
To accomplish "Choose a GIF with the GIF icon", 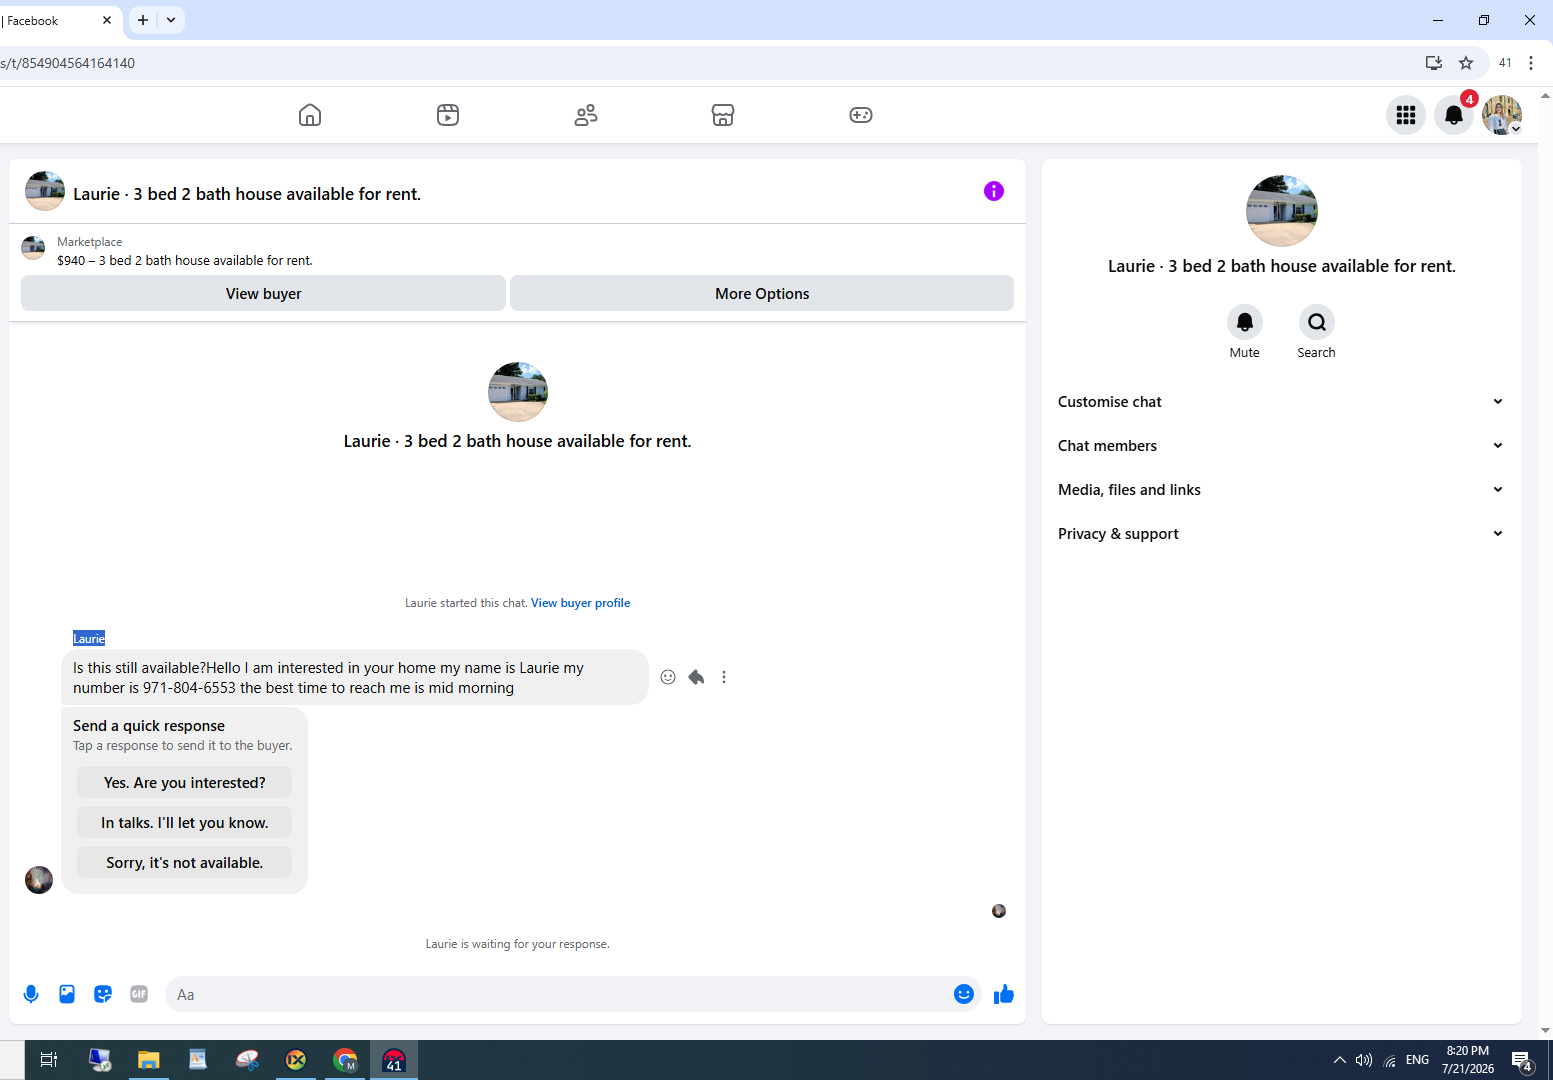I will coord(139,994).
